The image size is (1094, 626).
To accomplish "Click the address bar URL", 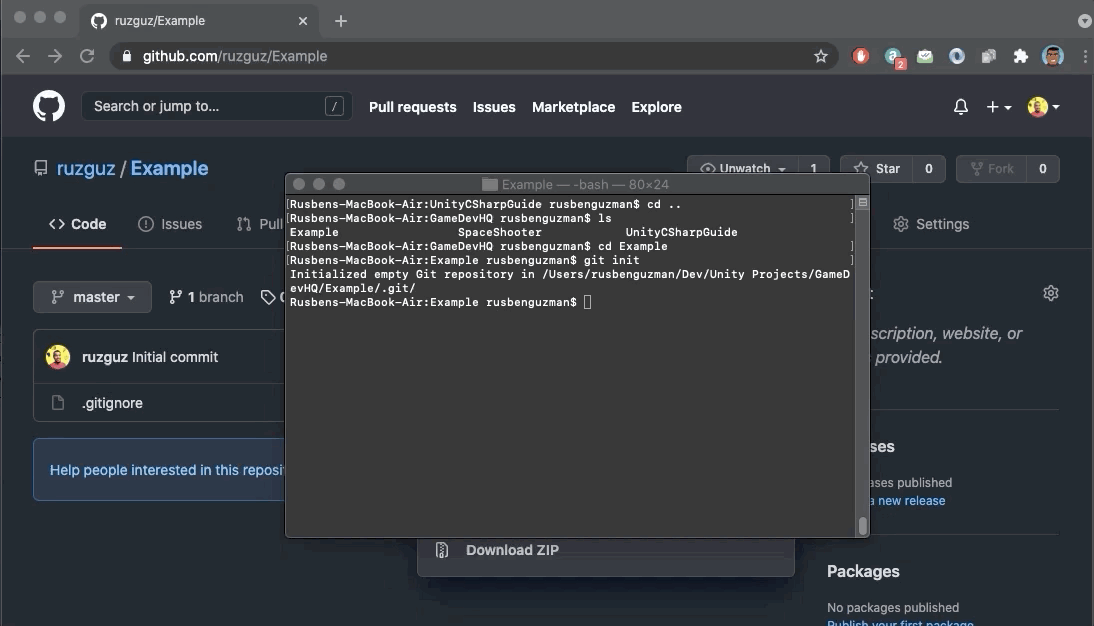I will tap(234, 56).
